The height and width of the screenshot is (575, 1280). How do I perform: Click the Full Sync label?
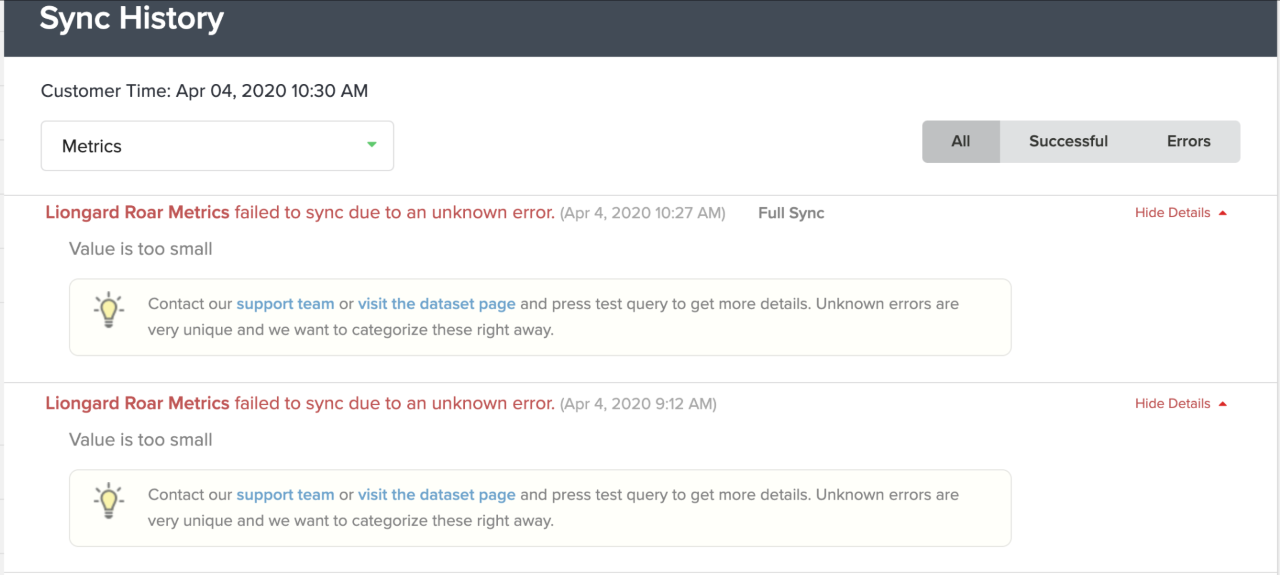pyautogui.click(x=791, y=213)
